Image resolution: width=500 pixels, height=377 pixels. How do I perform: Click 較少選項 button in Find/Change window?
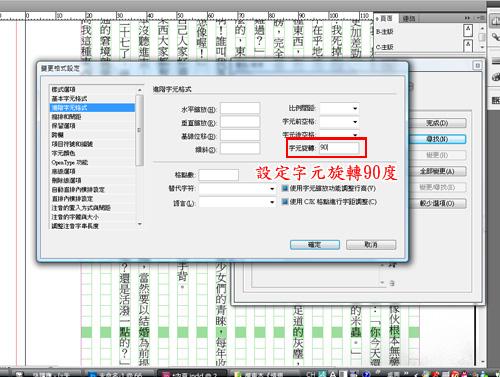437,203
